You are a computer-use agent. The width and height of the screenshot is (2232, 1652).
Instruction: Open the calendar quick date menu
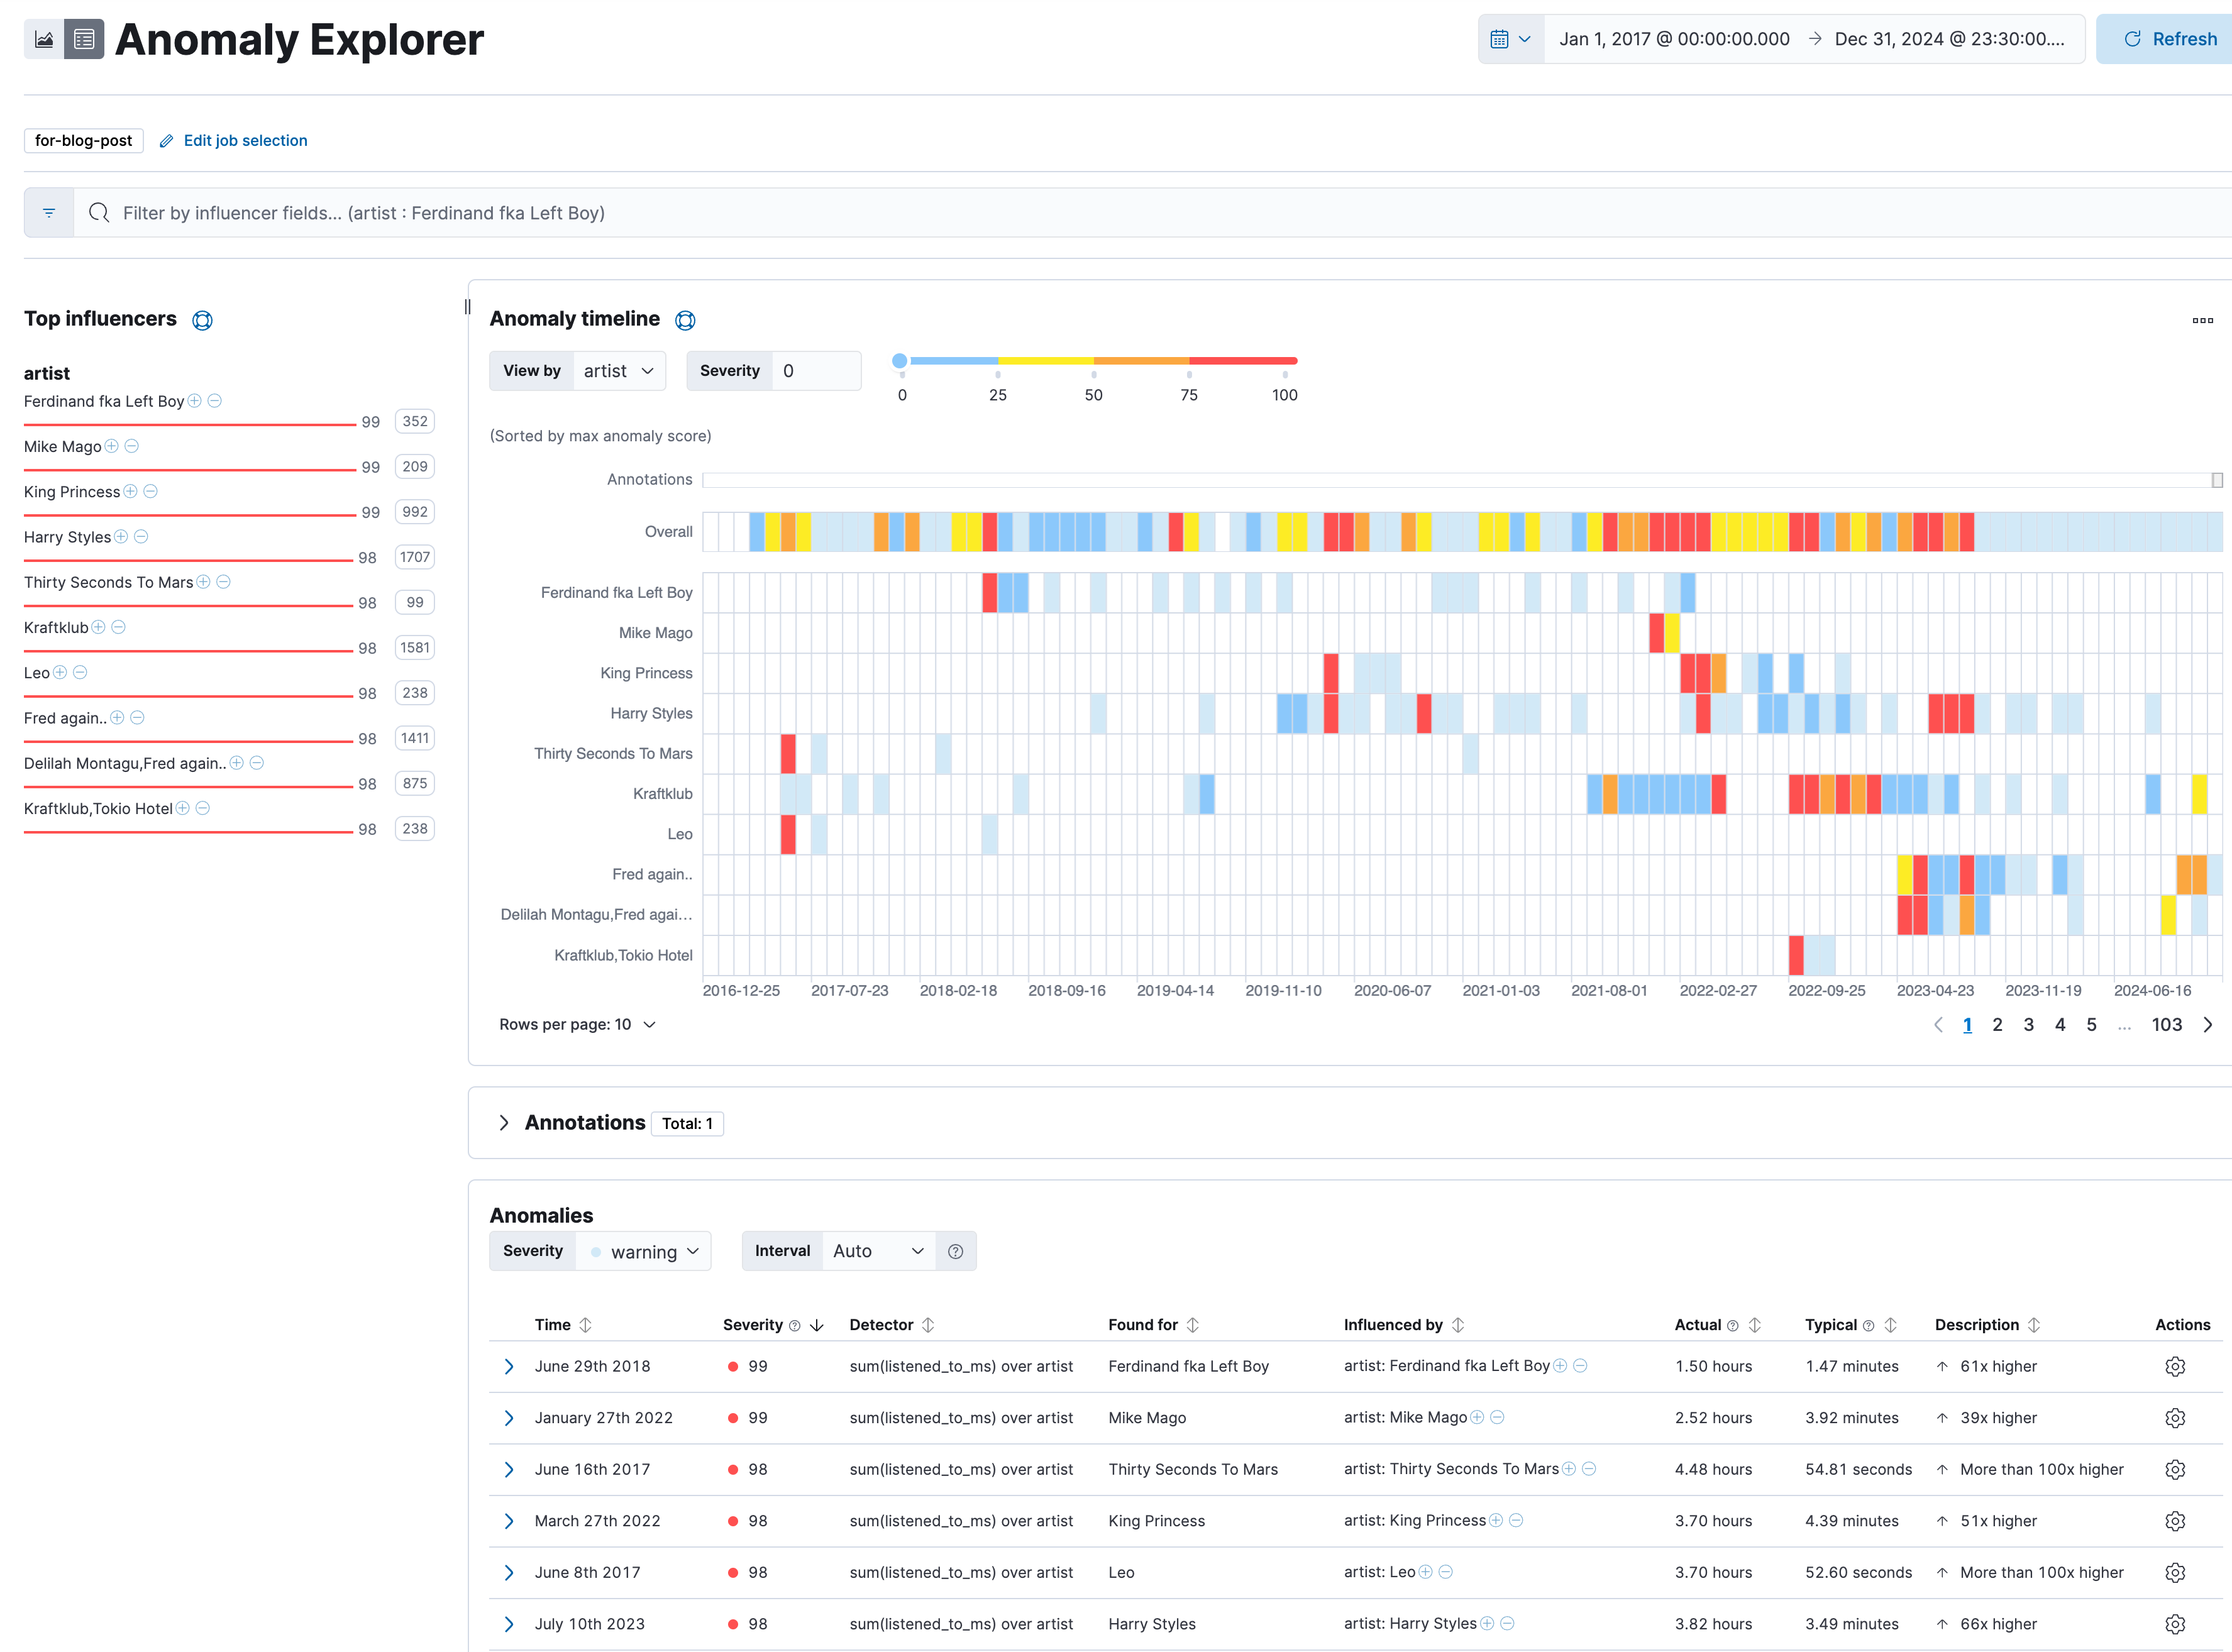1510,39
